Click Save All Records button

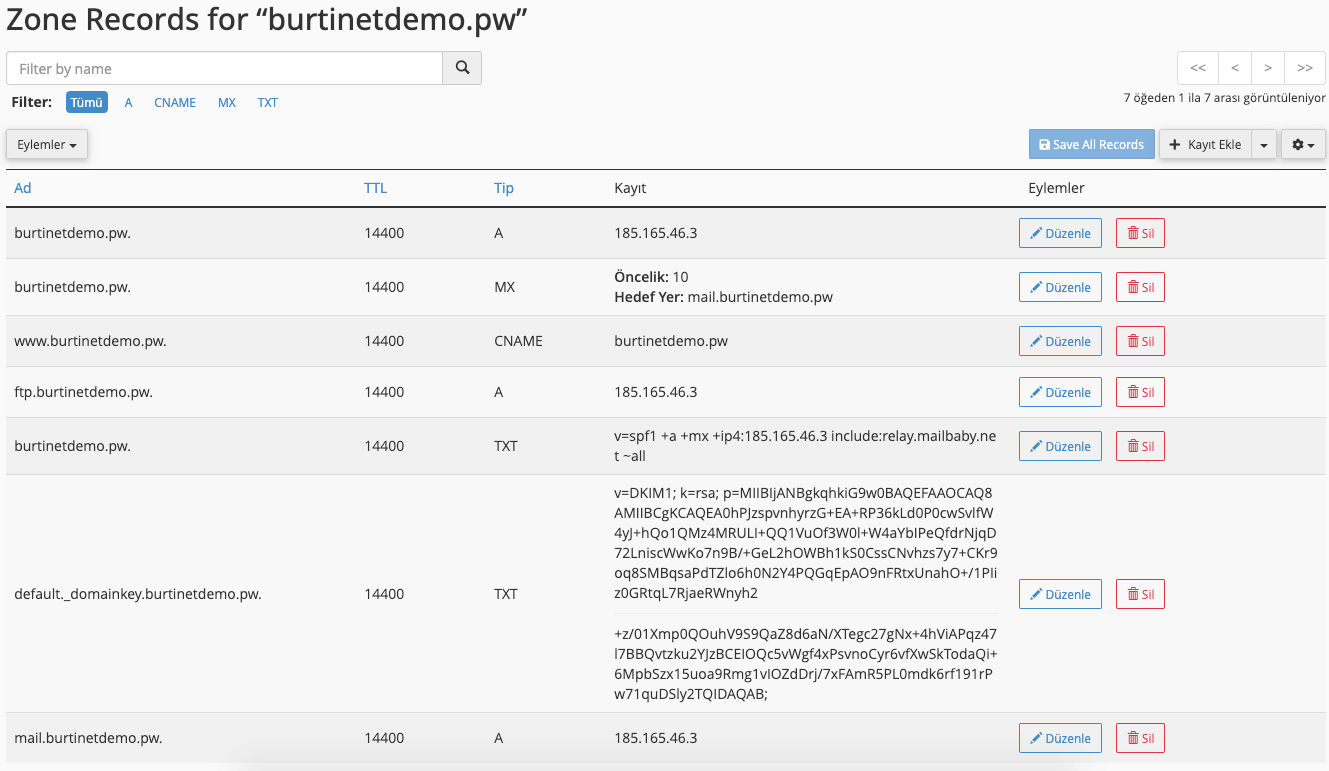(1091, 144)
